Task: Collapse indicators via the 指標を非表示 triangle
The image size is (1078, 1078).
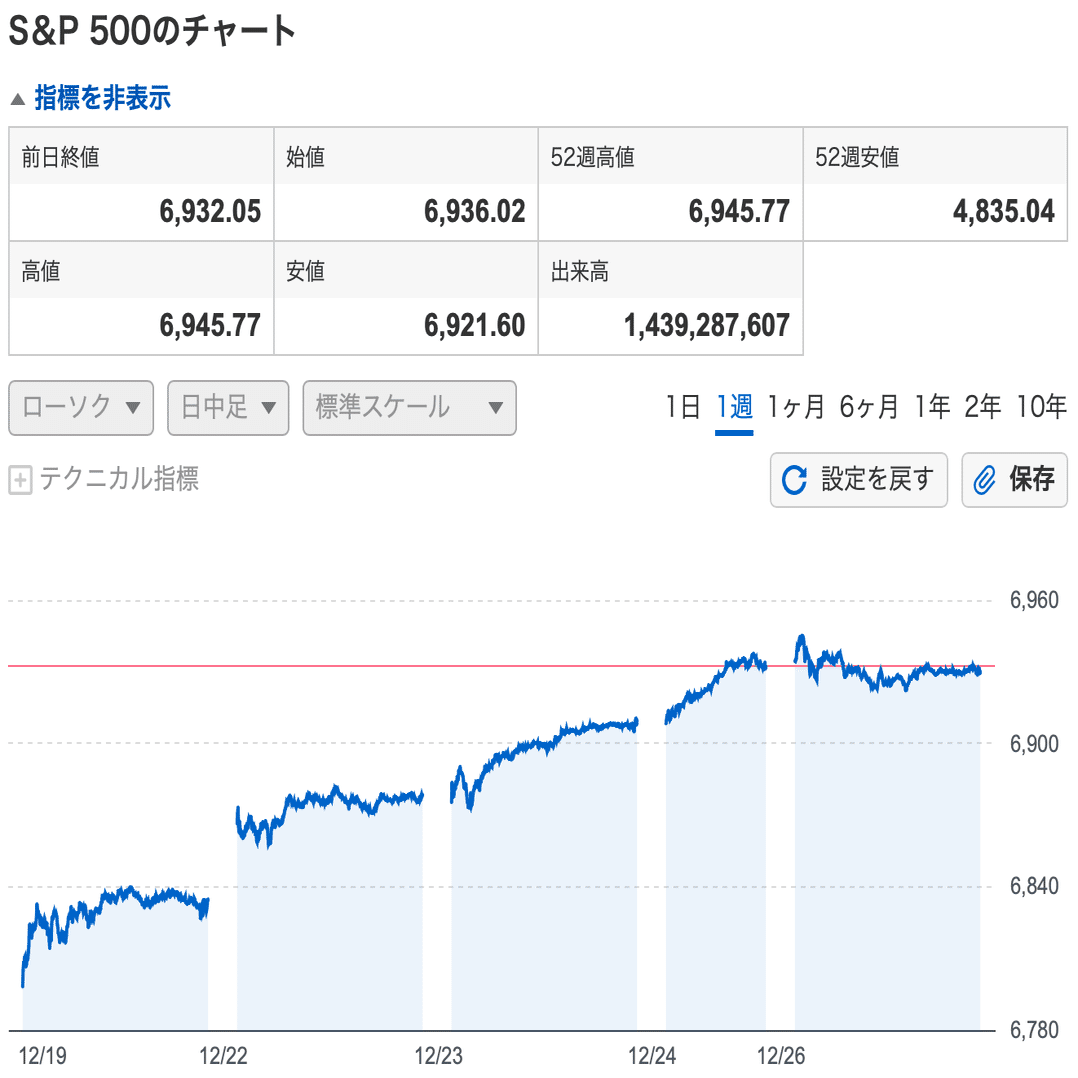Action: [x=18, y=99]
